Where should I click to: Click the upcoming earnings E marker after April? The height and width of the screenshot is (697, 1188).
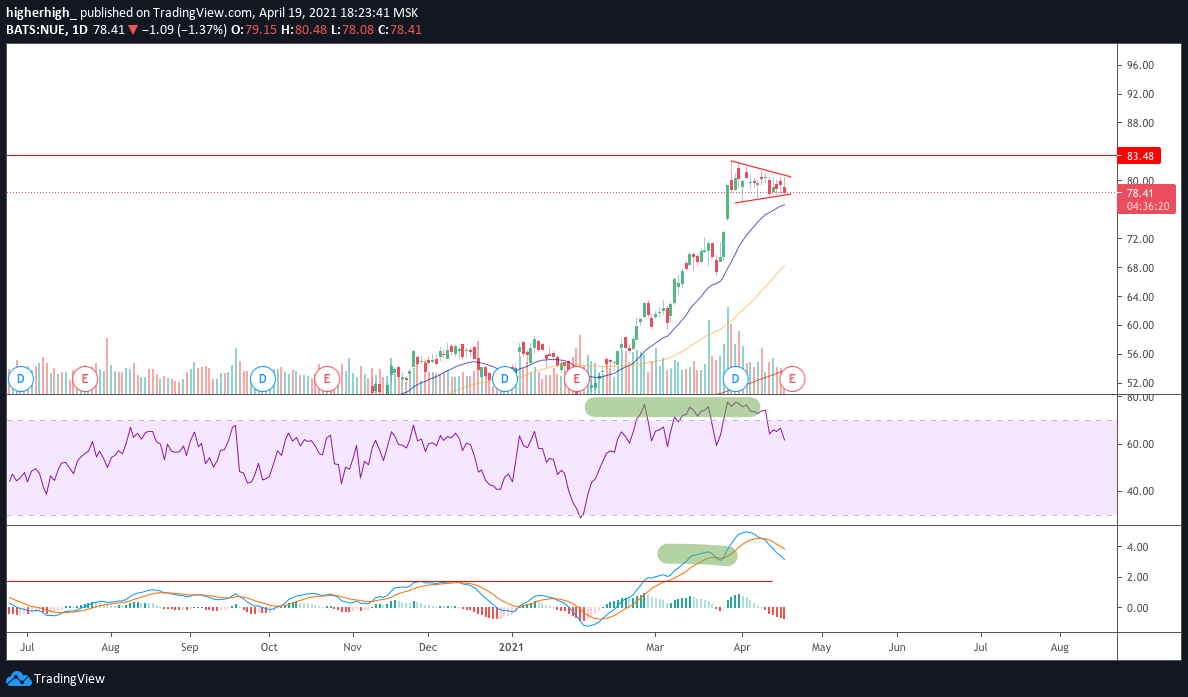click(793, 378)
